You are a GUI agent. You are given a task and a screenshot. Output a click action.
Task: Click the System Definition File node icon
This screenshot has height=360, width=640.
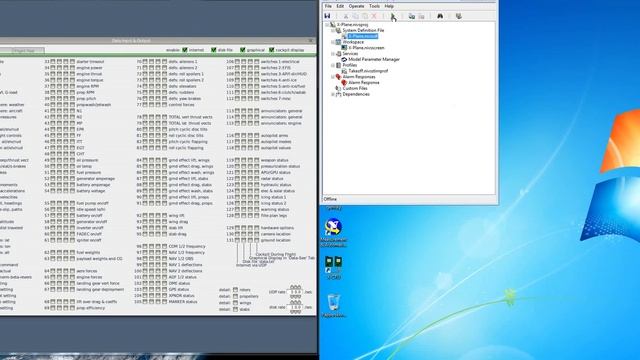(338, 30)
